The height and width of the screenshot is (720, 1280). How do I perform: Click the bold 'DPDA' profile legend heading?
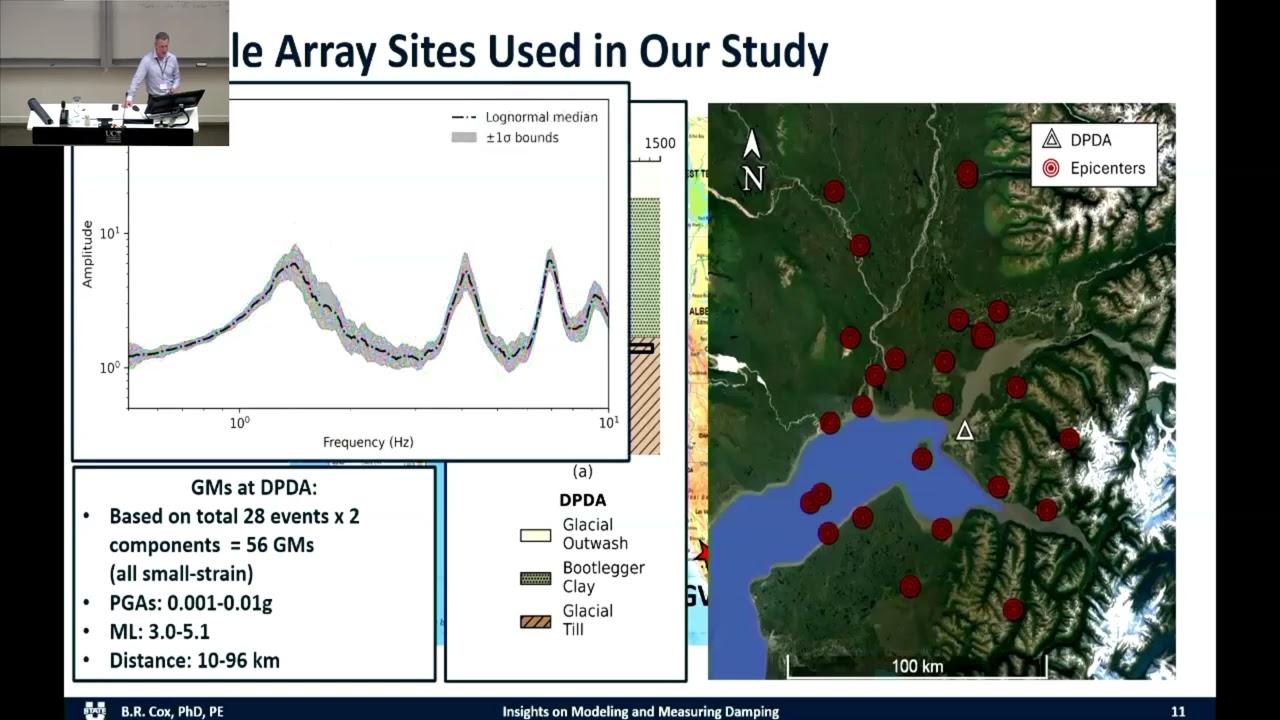582,500
